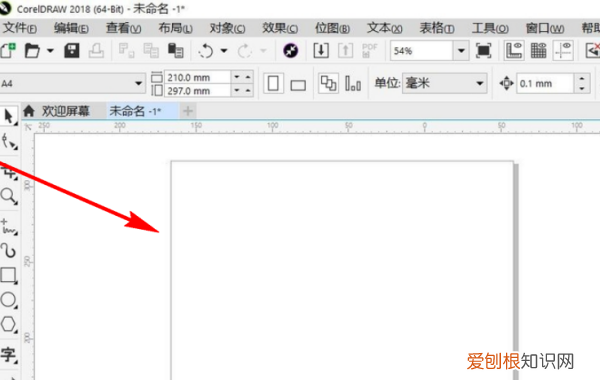Click the 54% zoom level field
The image size is (600, 380).
(422, 51)
